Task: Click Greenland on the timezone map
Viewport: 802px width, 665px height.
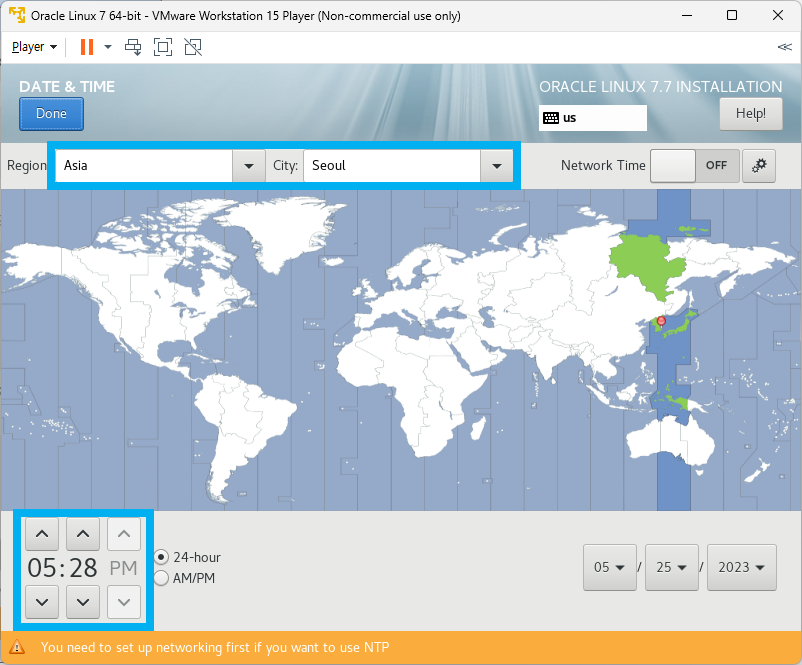Action: coord(284,228)
